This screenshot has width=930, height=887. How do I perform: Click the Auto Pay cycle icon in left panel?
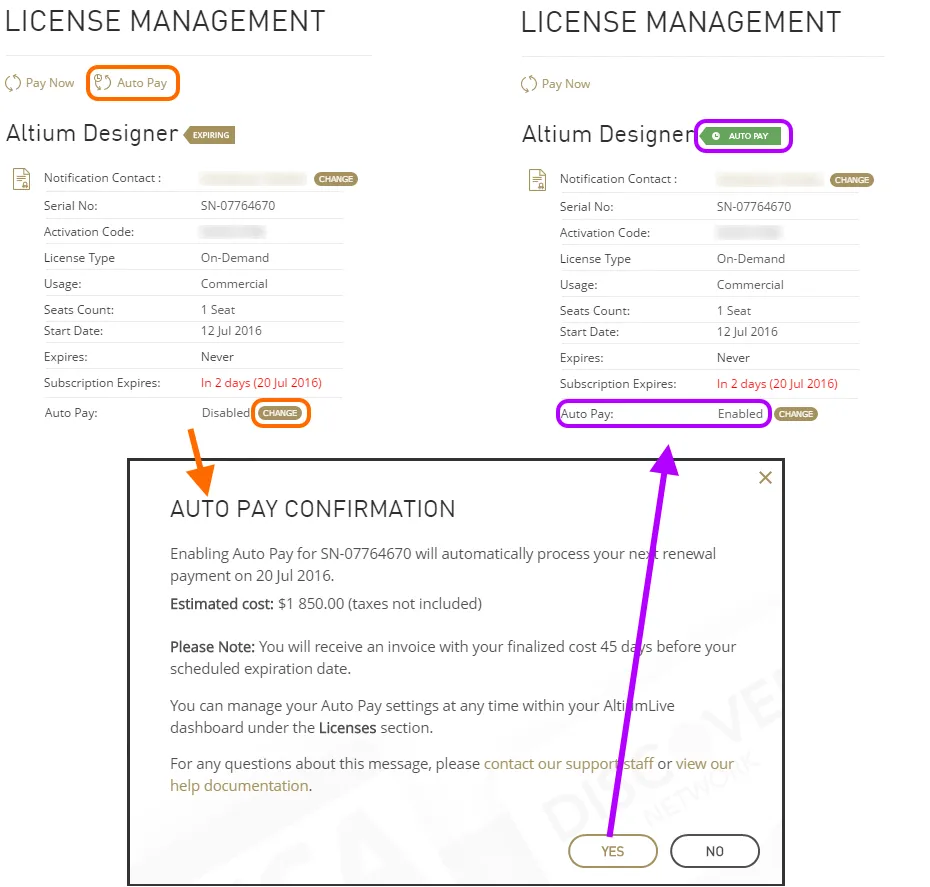coord(103,82)
